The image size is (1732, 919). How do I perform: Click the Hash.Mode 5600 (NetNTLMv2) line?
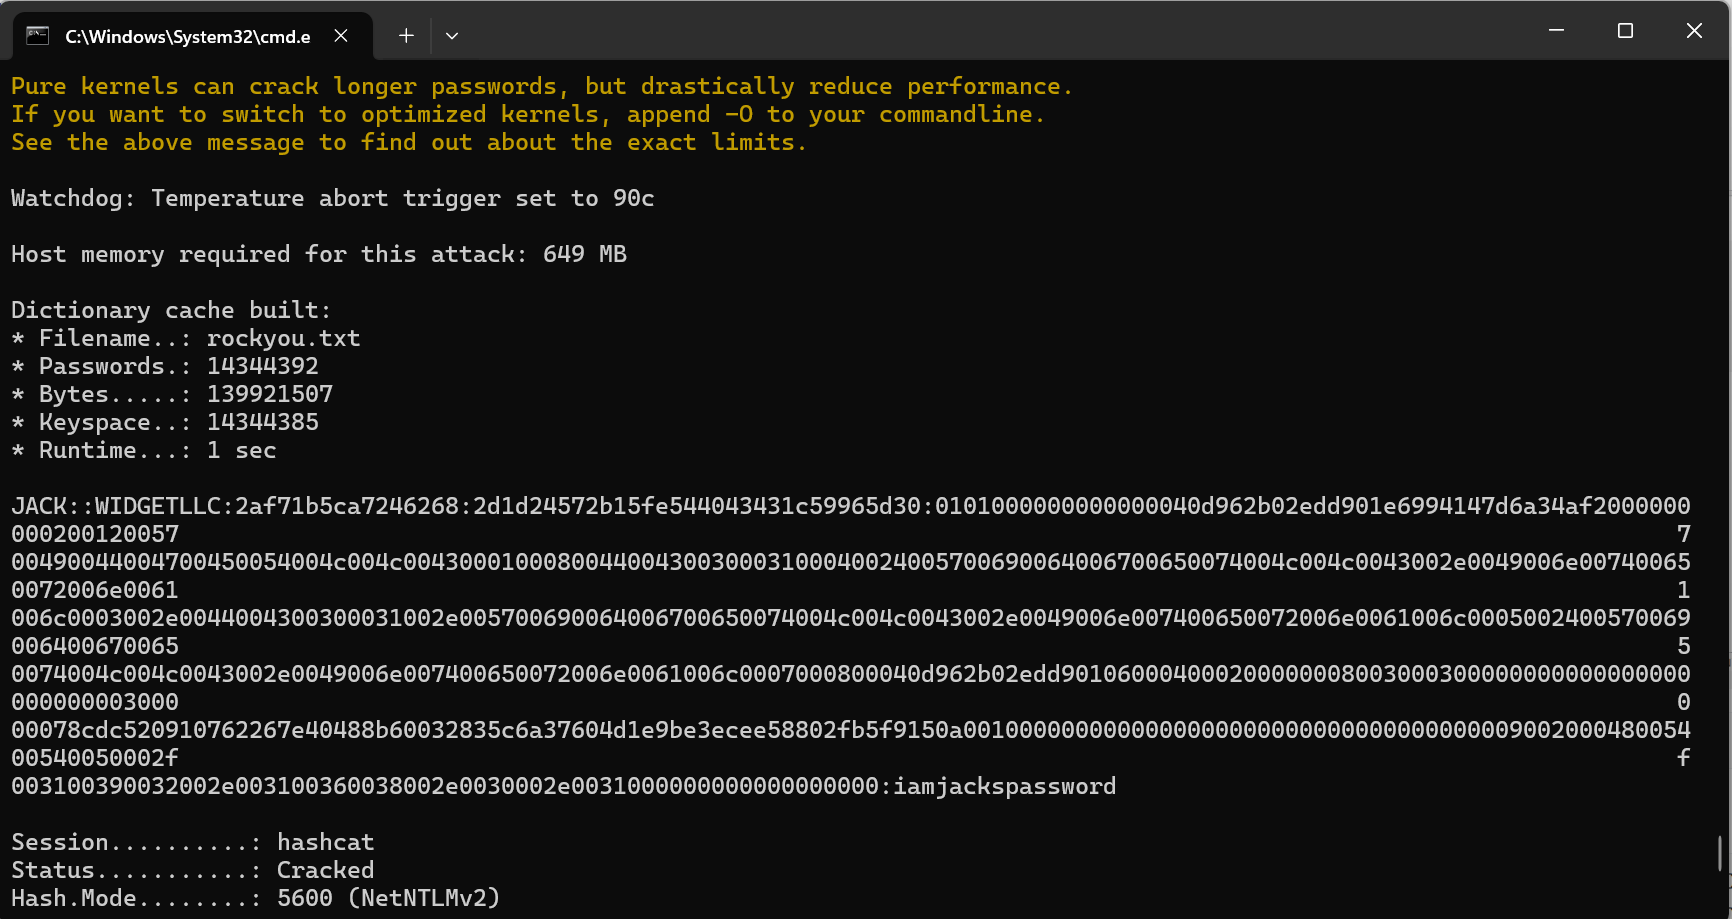click(255, 898)
